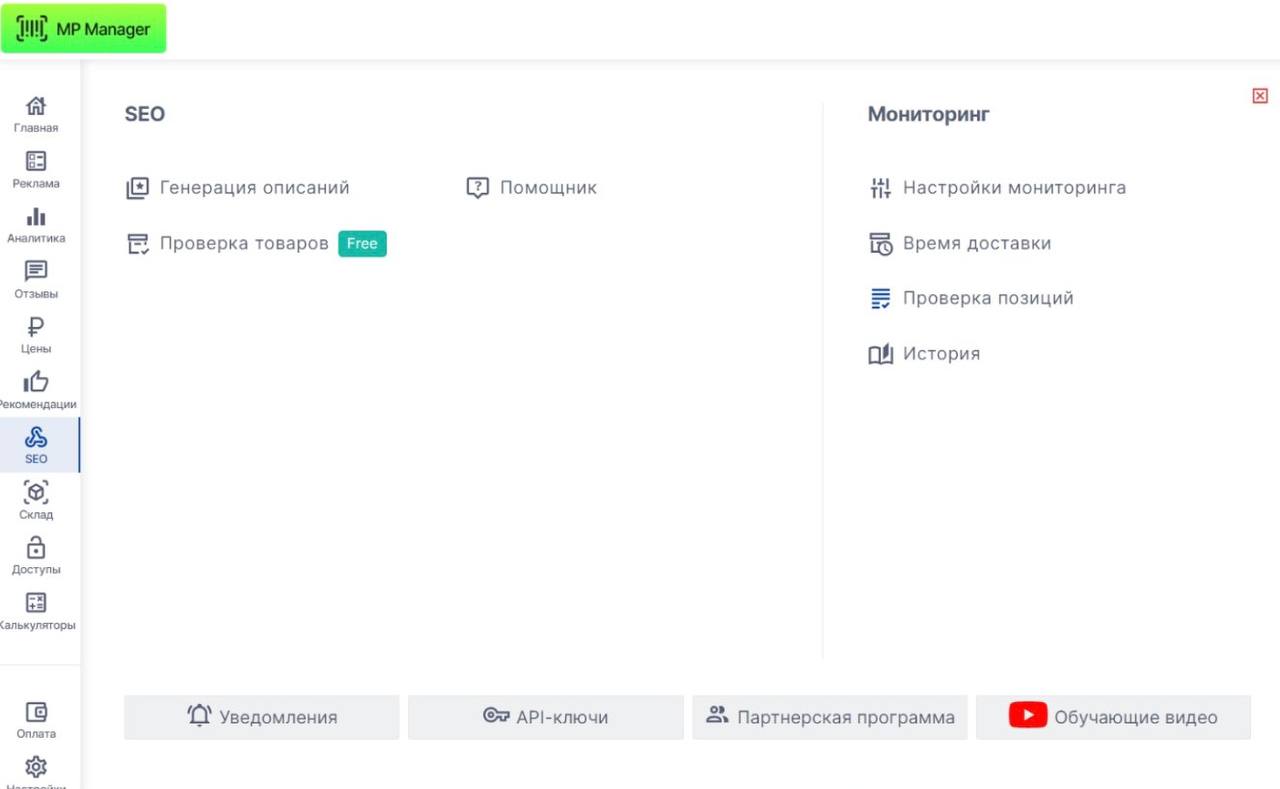
Task: Open Генерация описаний menu item
Action: click(x=254, y=188)
